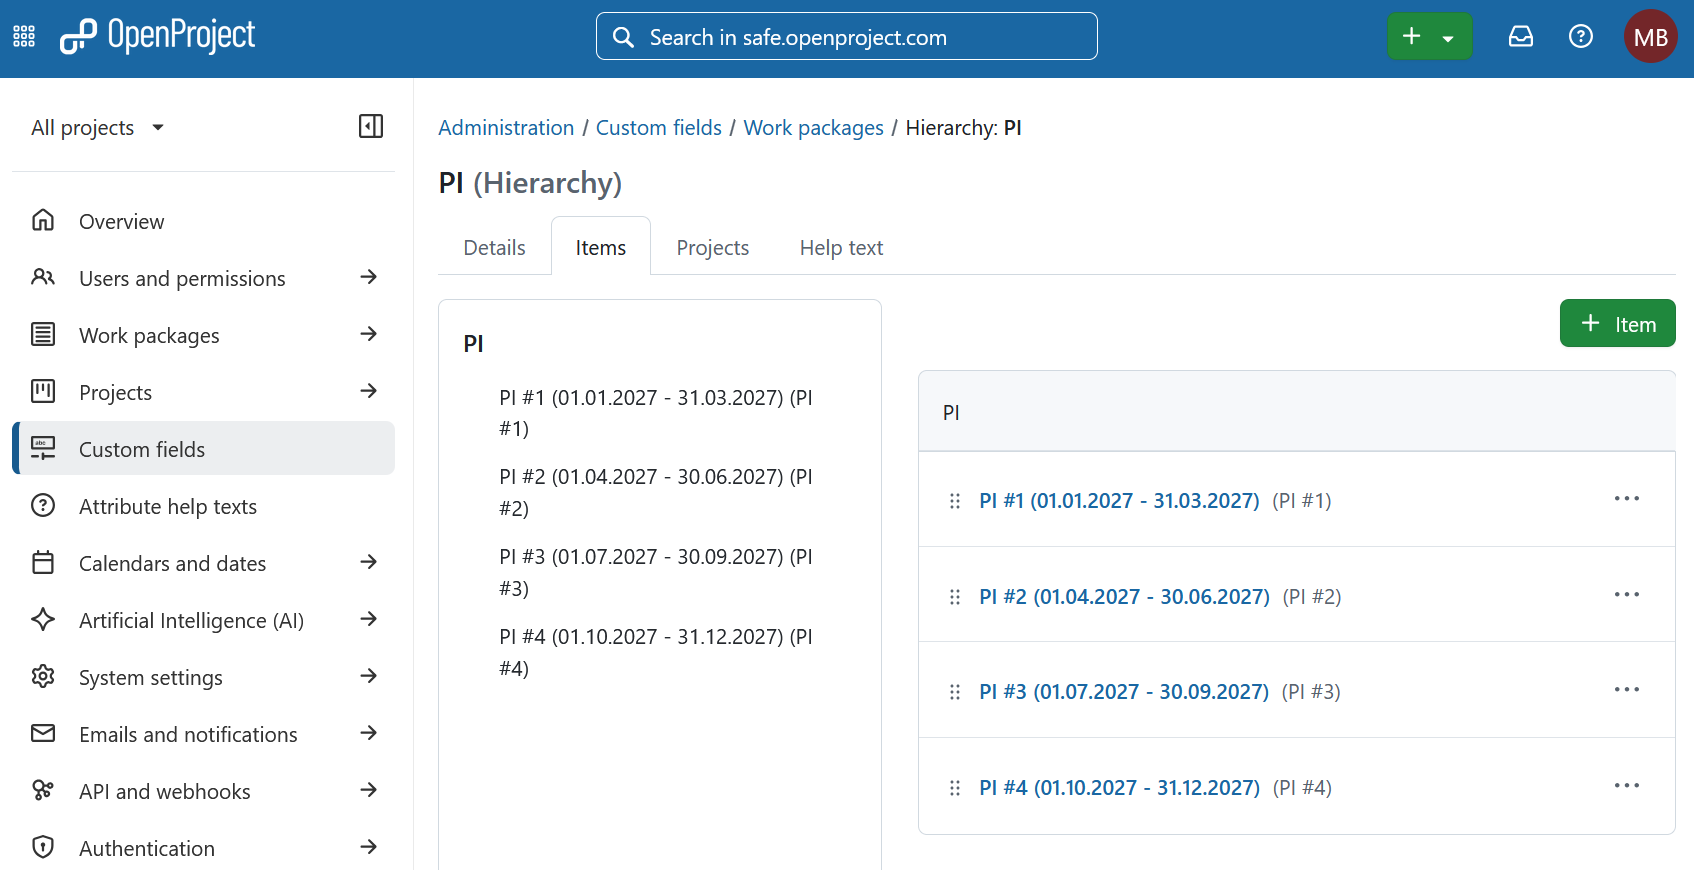Open the three-dot menu for PI #1
Screen dimensions: 1694x870
1627,499
